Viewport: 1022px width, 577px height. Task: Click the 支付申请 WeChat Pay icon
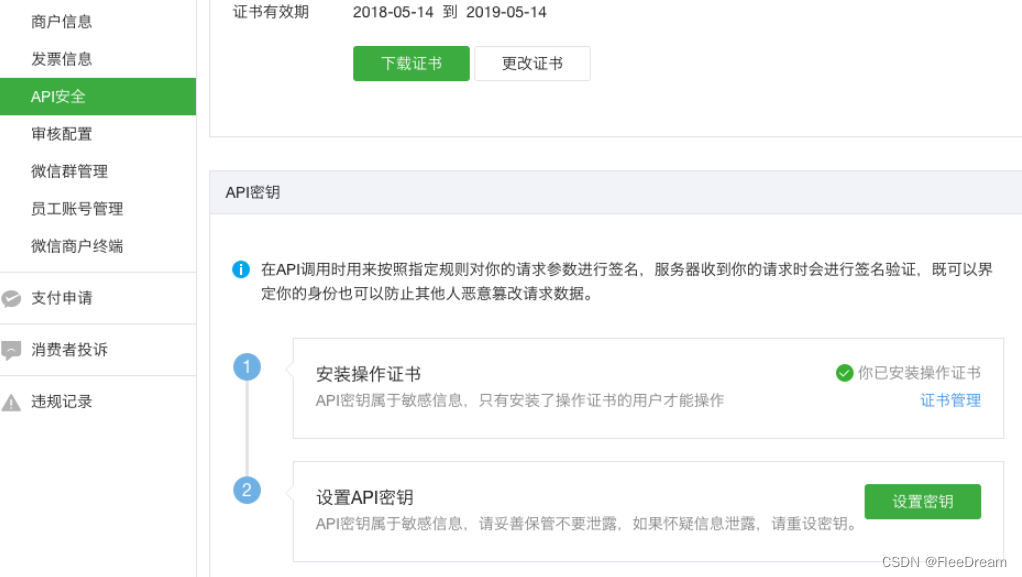click(11, 299)
